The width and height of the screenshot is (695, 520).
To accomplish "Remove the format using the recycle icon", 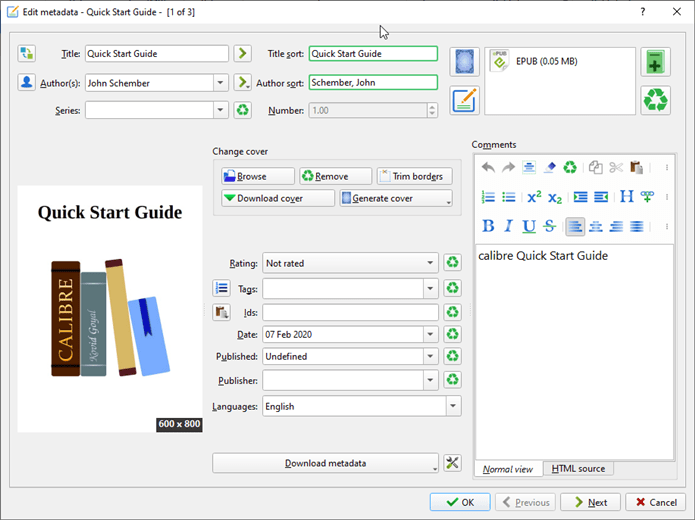I will (655, 100).
